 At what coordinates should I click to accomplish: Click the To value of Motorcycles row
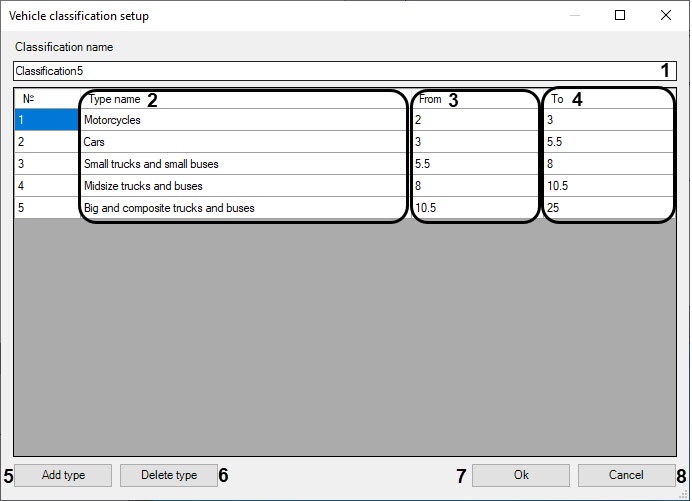tap(609, 120)
